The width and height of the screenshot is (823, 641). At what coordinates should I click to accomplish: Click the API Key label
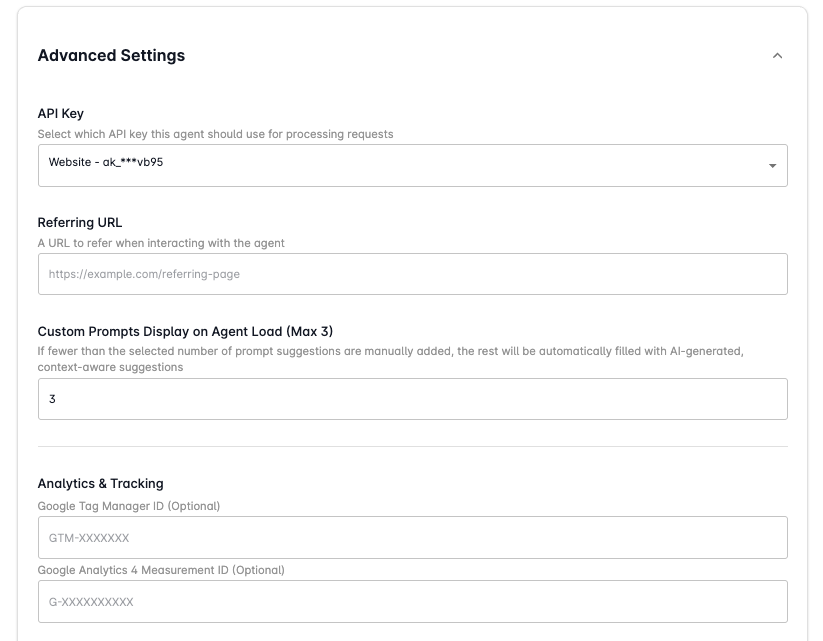point(60,113)
